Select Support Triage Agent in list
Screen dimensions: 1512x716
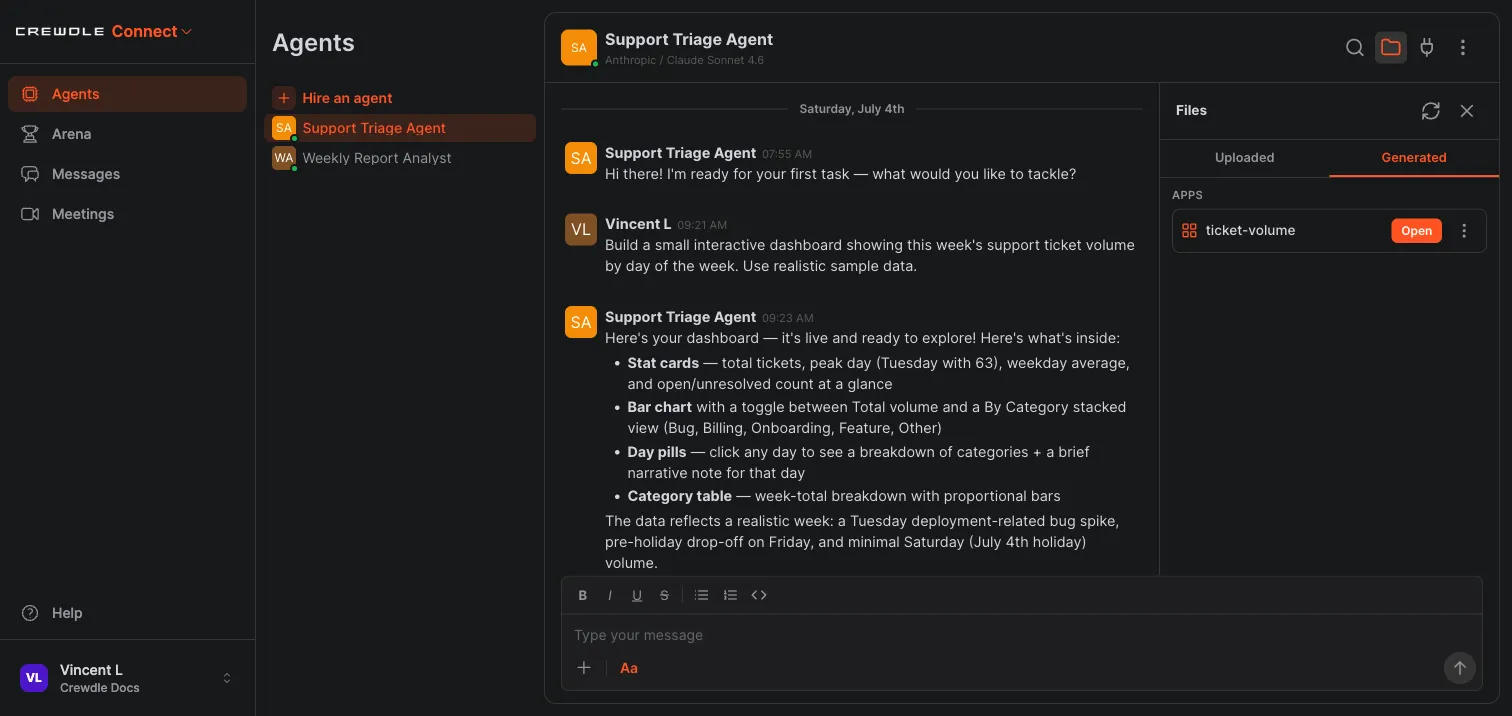[x=400, y=128]
